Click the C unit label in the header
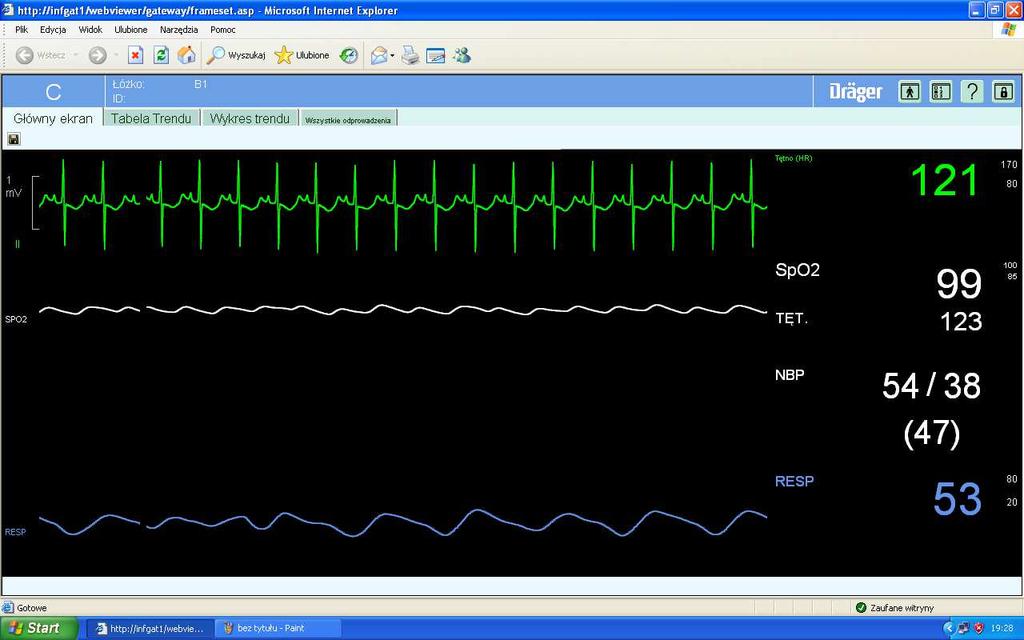The width and height of the screenshot is (1024, 640). coord(54,92)
